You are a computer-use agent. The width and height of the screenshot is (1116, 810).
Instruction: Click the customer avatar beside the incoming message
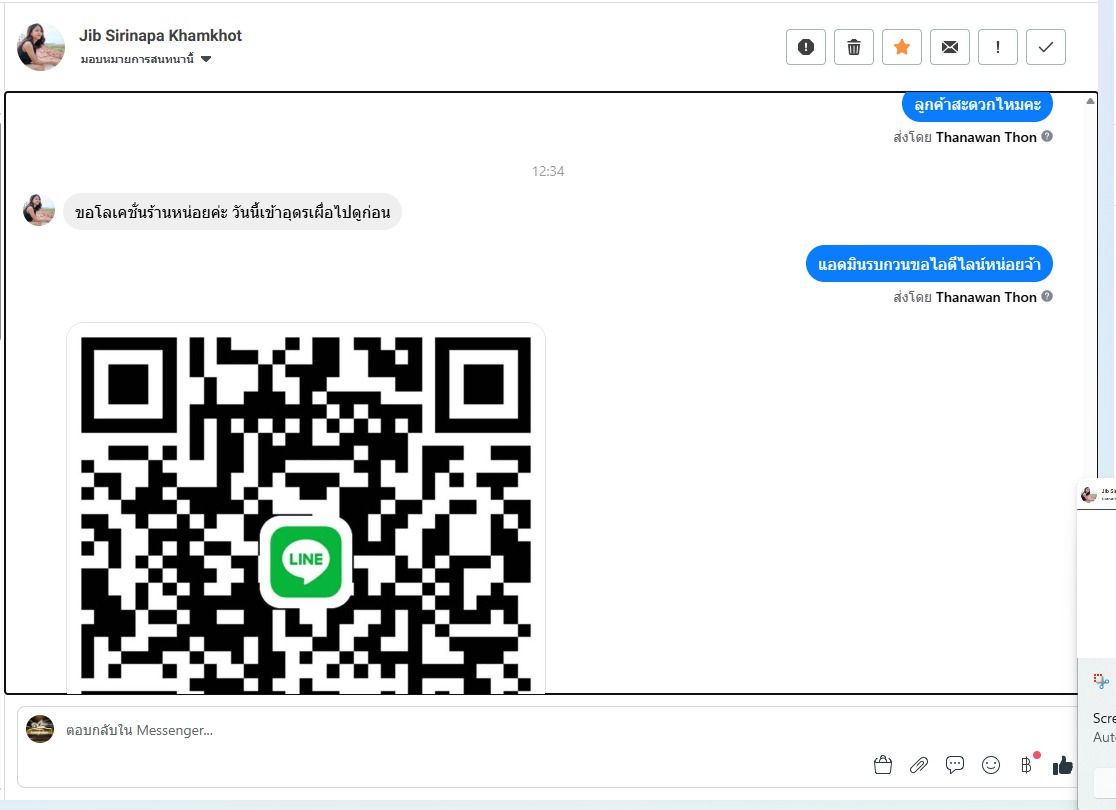click(x=39, y=211)
